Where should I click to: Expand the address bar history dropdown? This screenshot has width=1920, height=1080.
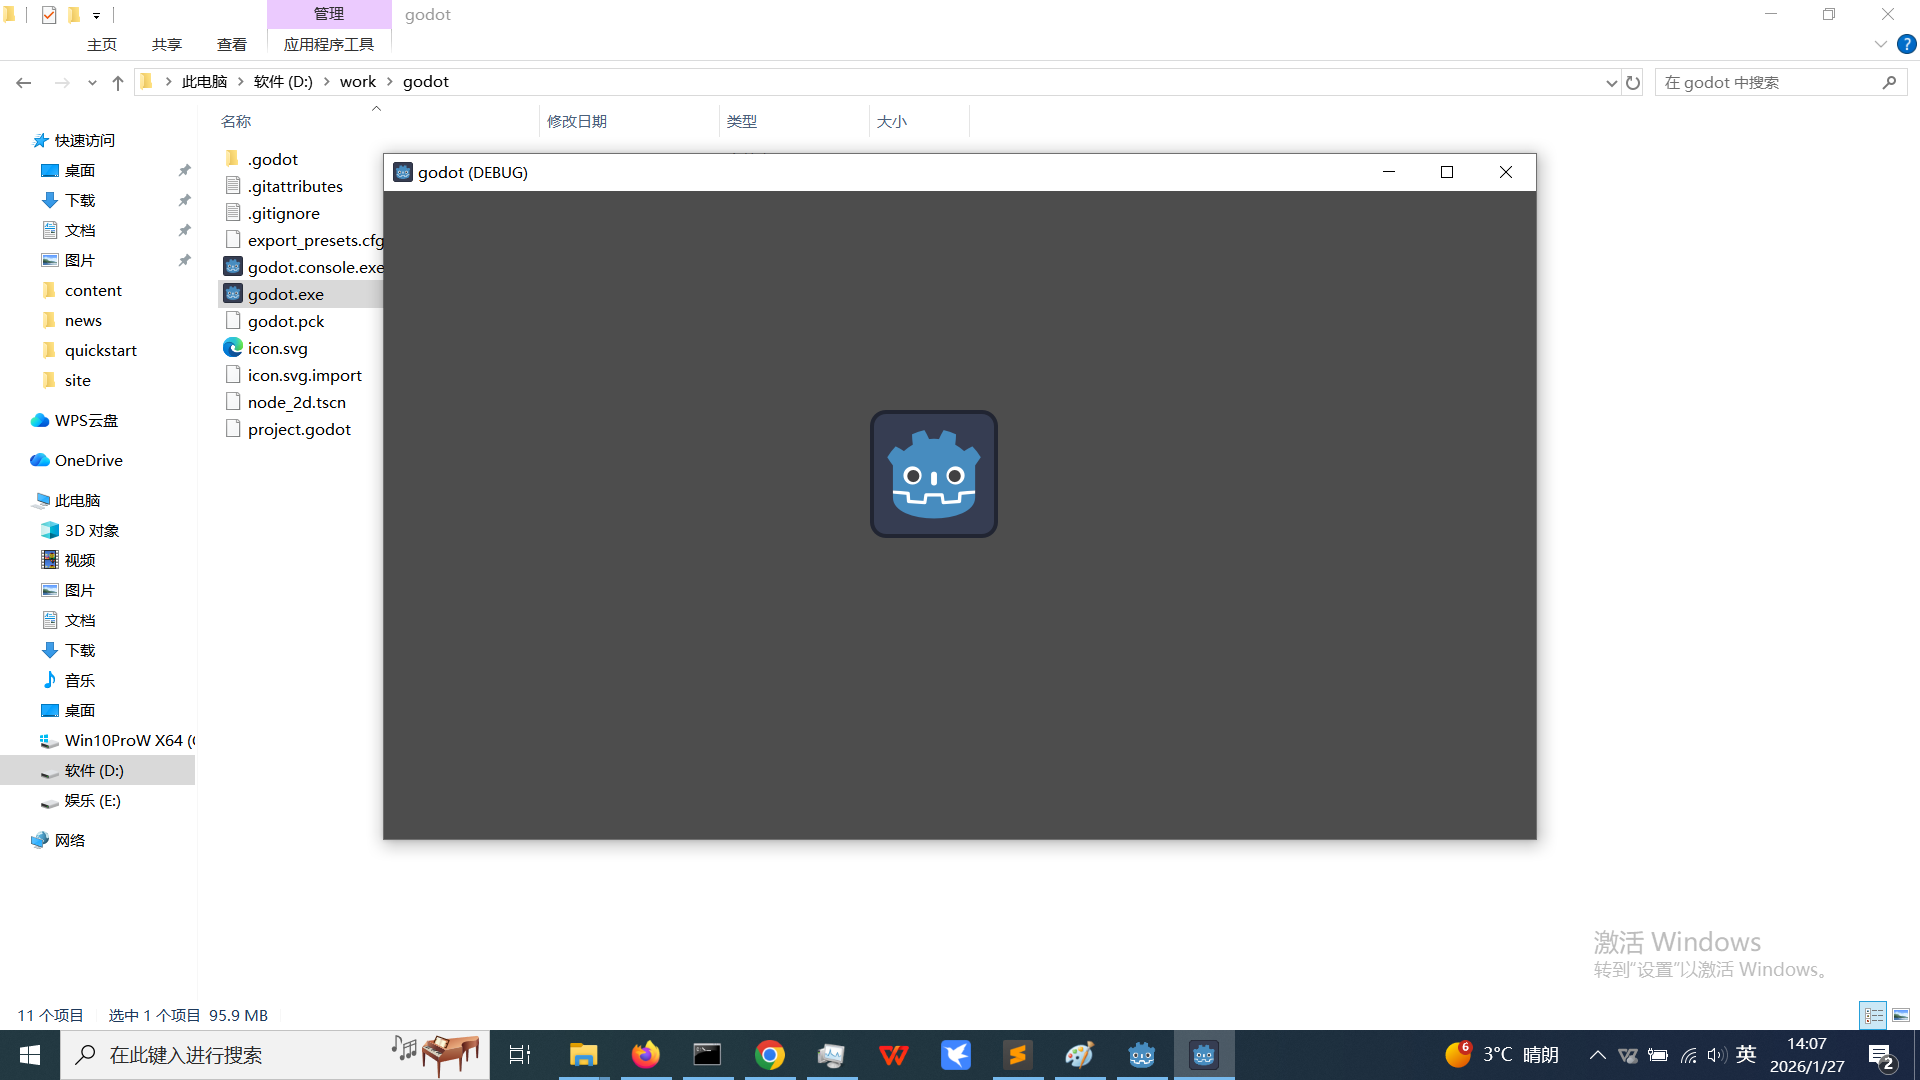[x=1611, y=82]
